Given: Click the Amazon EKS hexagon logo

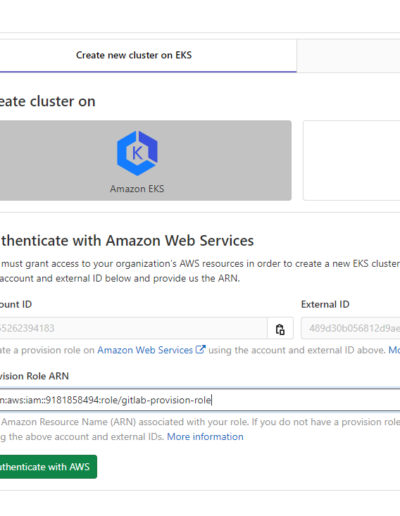Looking at the screenshot, I should tap(137, 153).
